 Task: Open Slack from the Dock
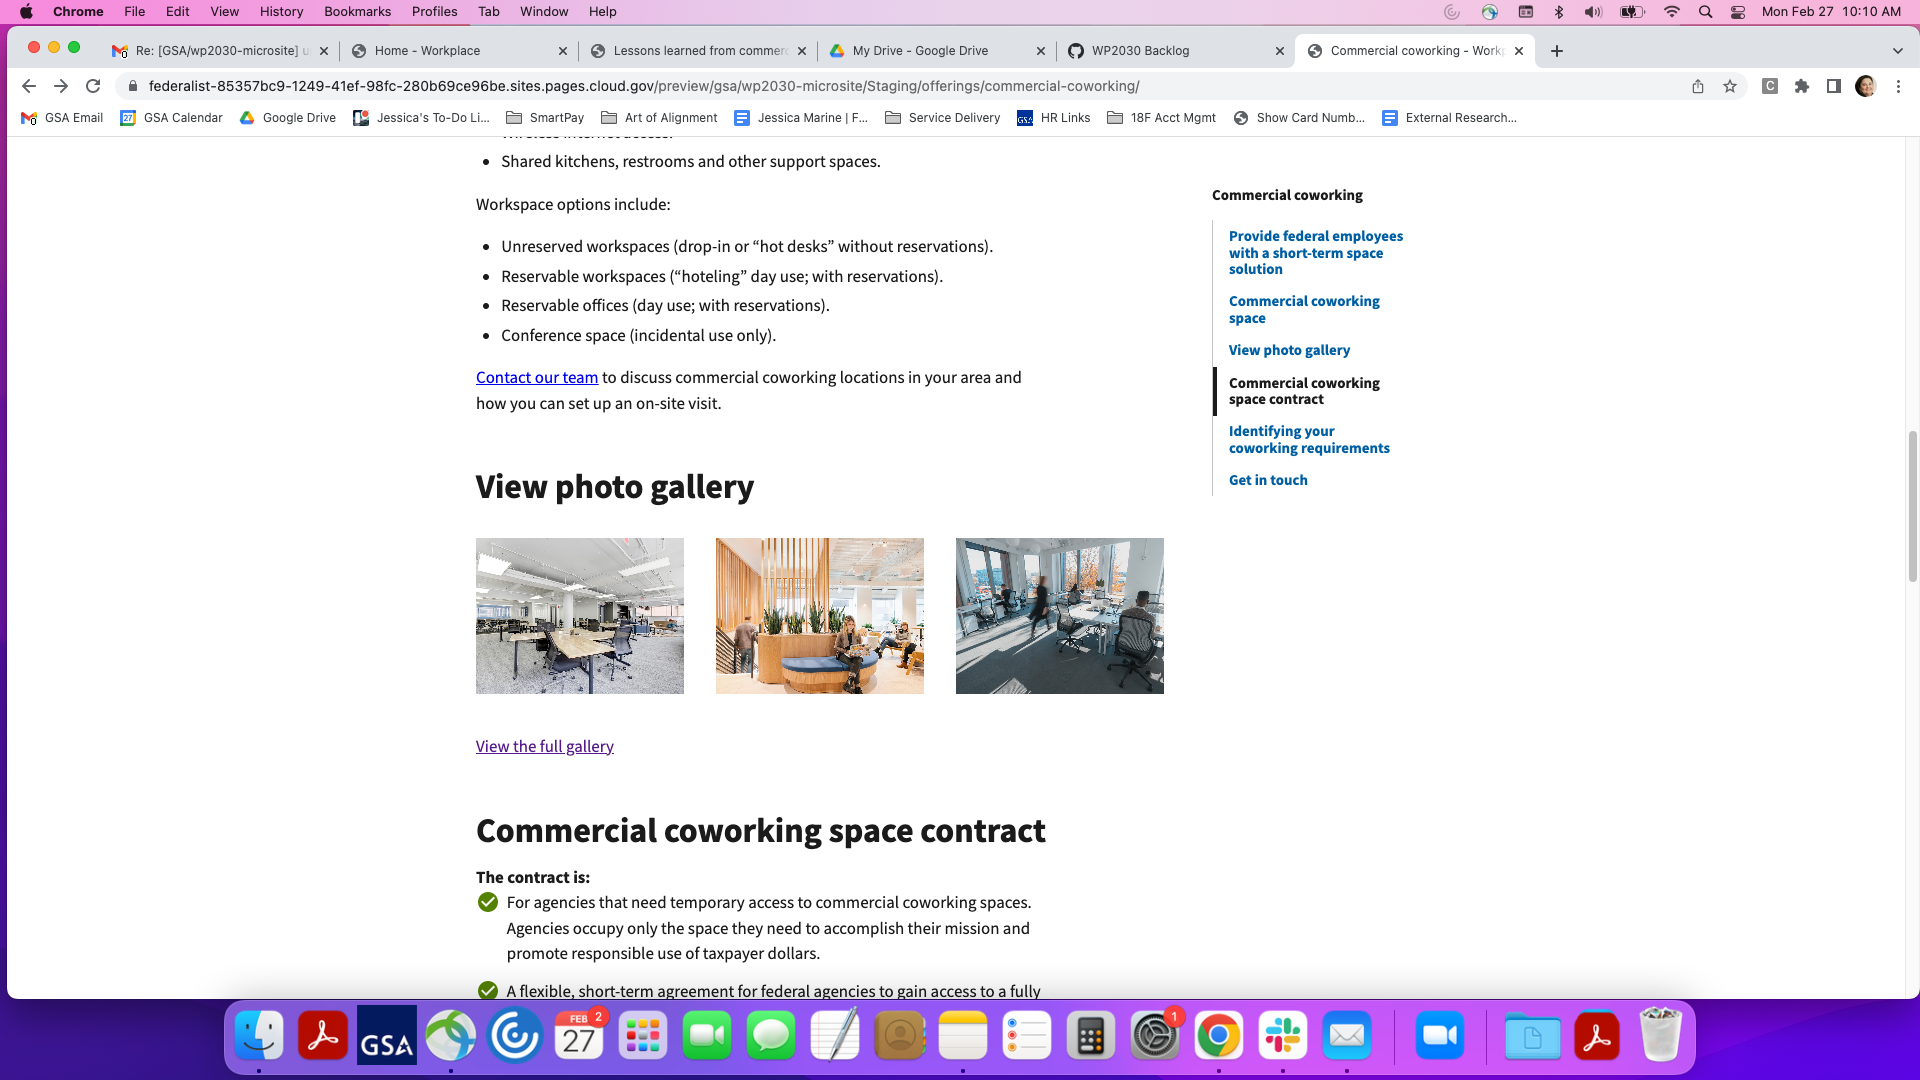pyautogui.click(x=1283, y=1036)
